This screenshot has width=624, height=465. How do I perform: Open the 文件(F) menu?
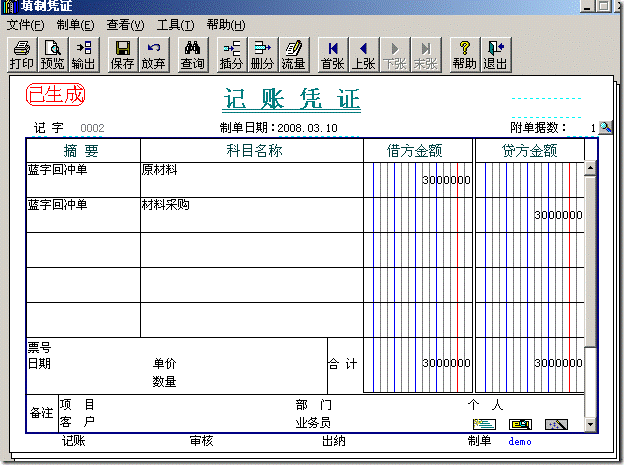pos(26,25)
